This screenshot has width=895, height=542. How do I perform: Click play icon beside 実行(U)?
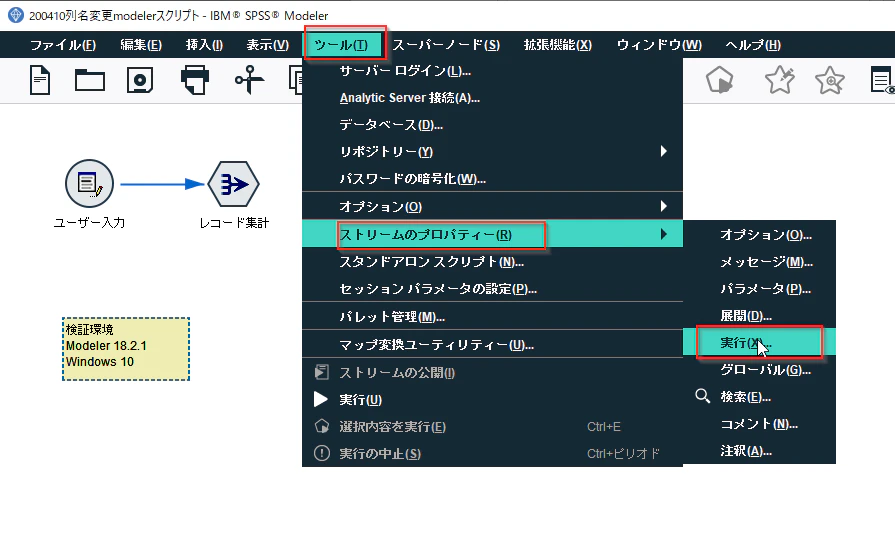[321, 399]
